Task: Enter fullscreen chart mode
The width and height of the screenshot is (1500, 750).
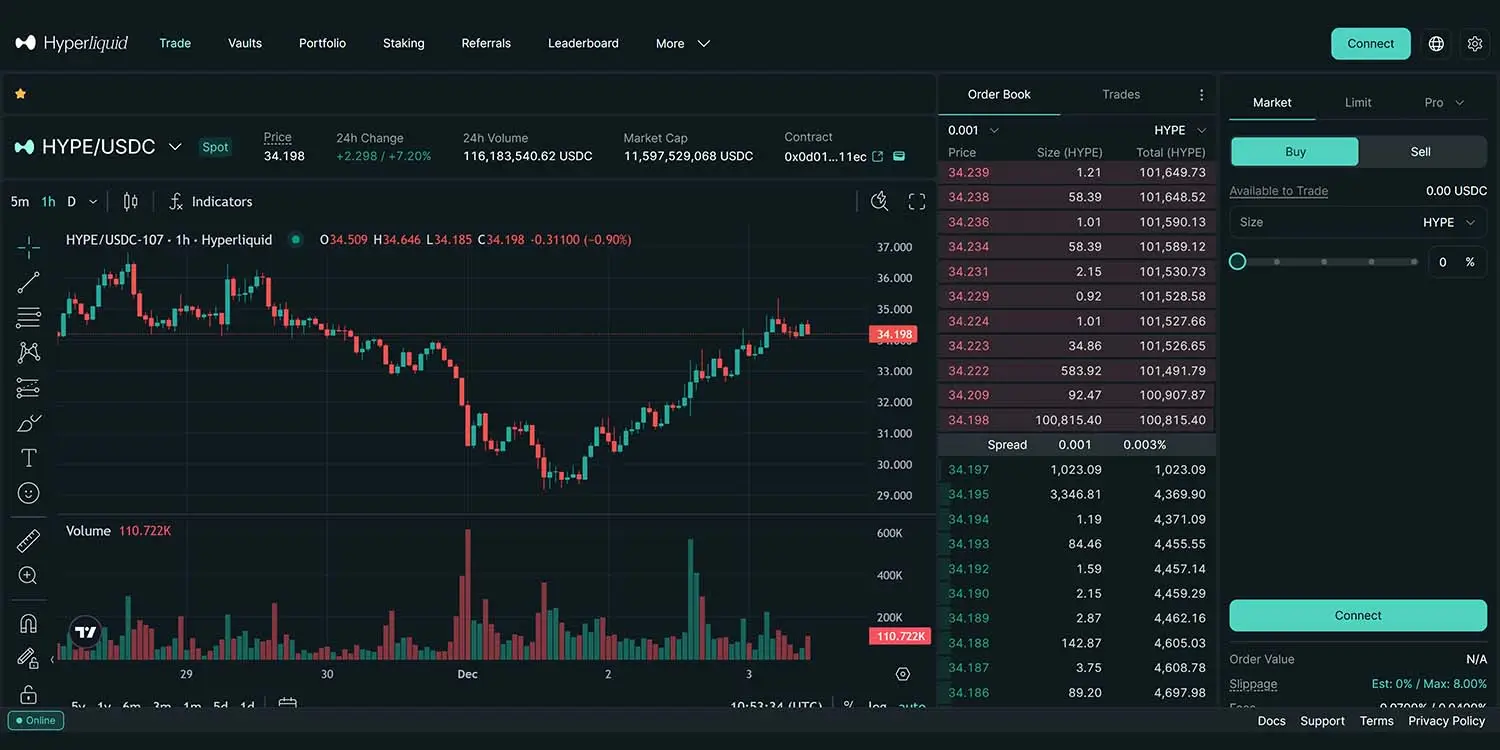Action: [x=916, y=202]
